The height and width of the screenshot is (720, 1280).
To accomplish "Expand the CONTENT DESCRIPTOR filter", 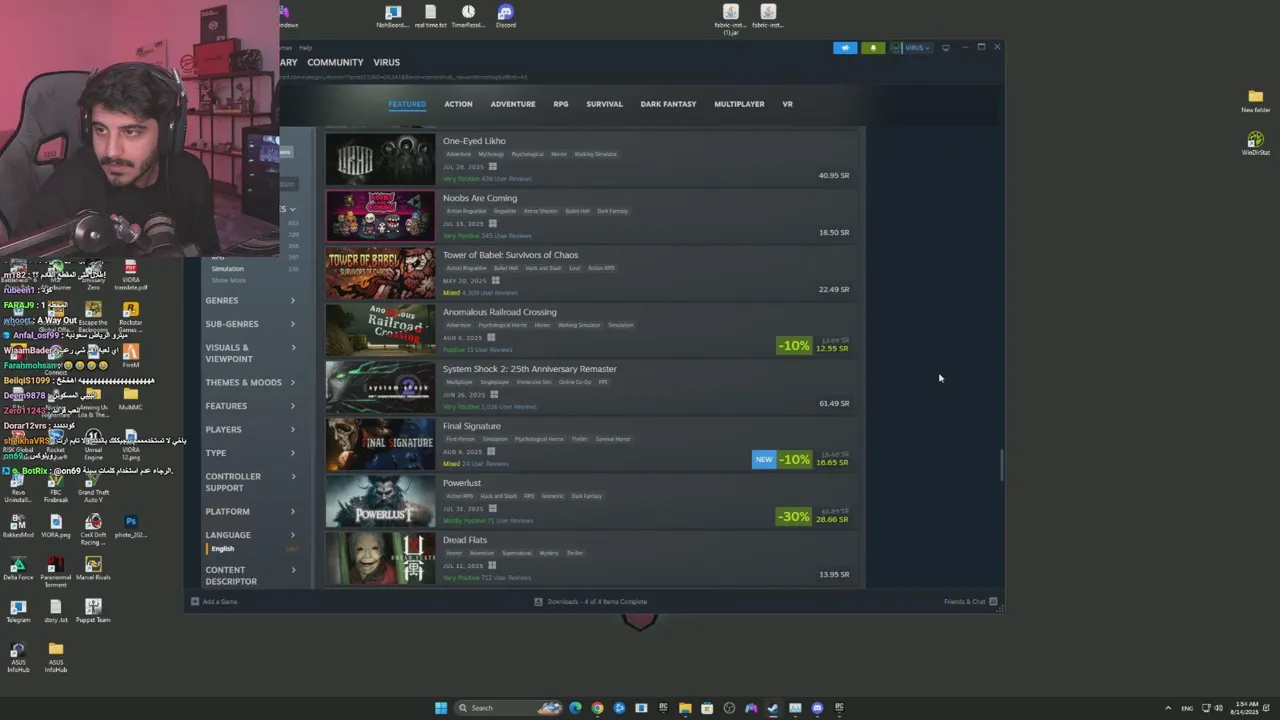I will coord(250,575).
